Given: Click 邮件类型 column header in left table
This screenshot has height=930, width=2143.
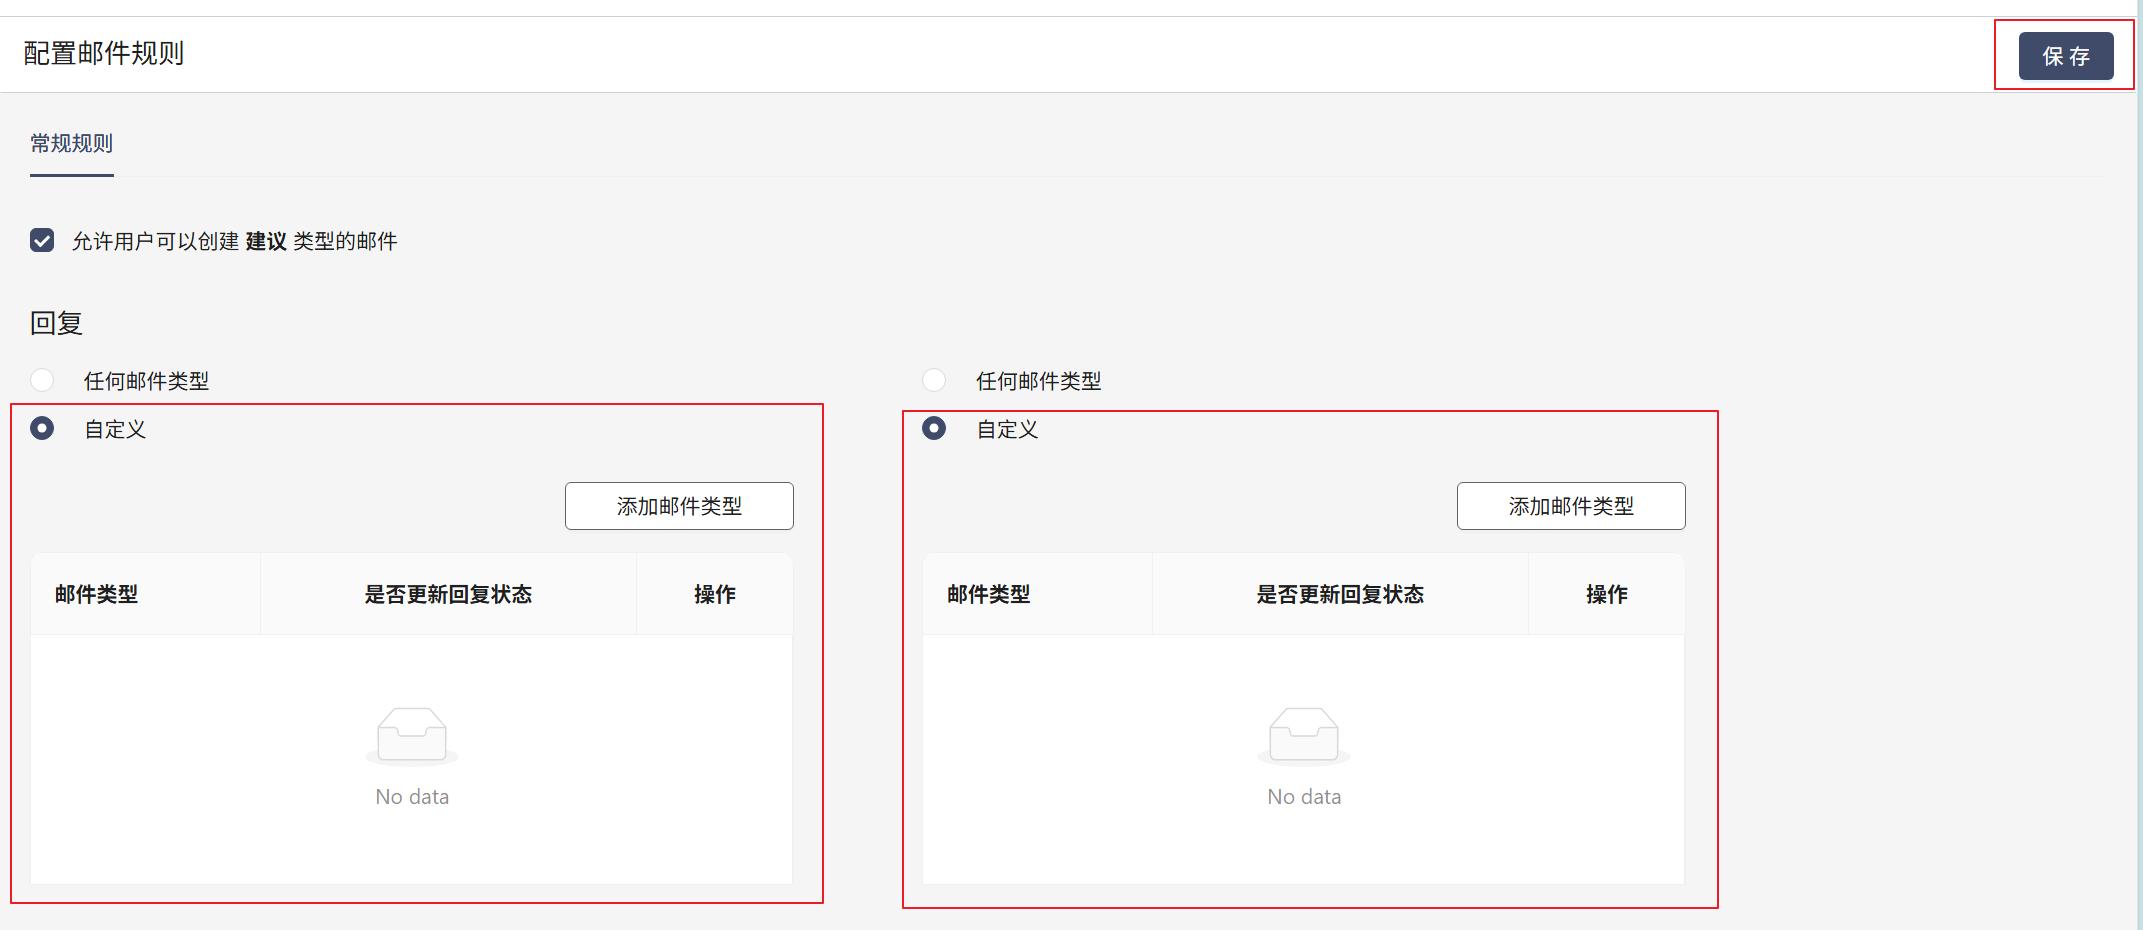Looking at the screenshot, I should (97, 595).
